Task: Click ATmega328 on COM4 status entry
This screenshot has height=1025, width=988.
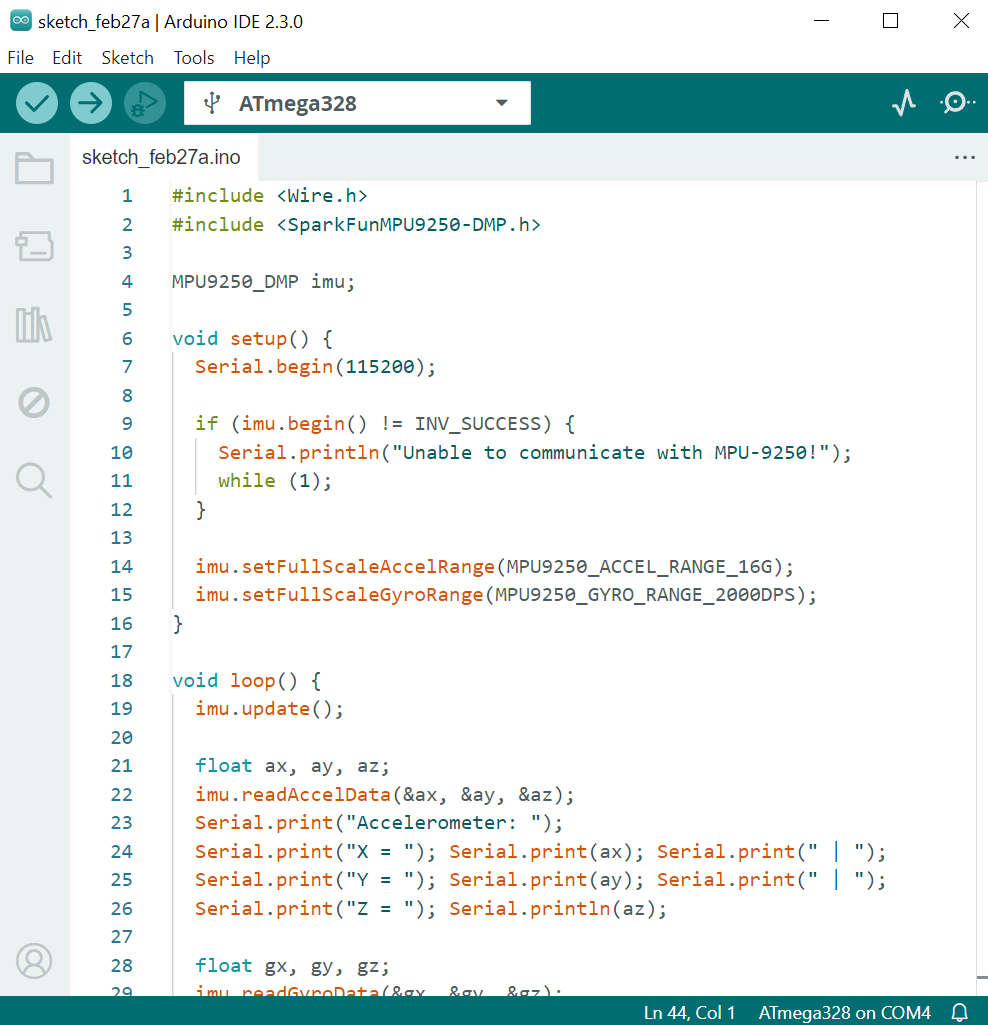Action: (x=844, y=1013)
